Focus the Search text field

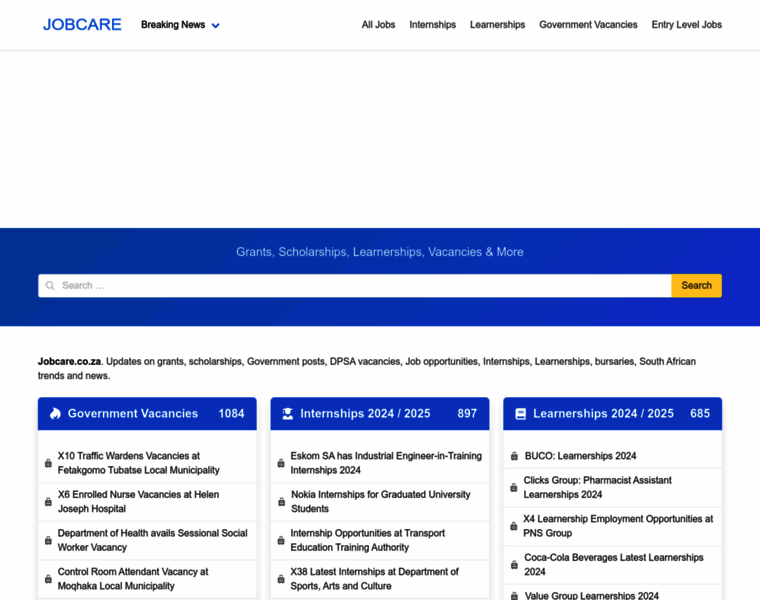(x=355, y=285)
